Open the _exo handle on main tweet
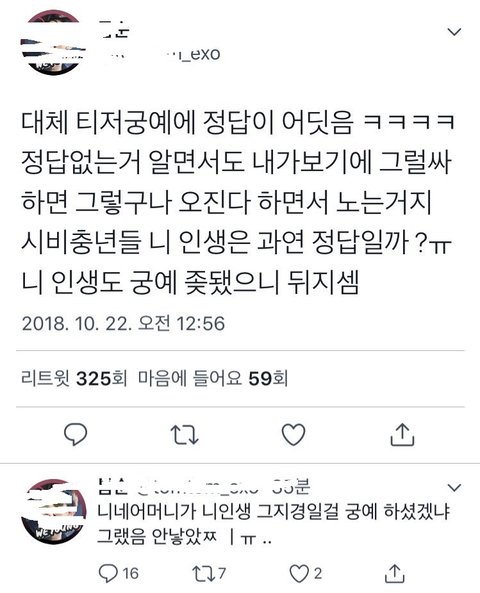This screenshot has height=593, width=480. click(x=161, y=55)
